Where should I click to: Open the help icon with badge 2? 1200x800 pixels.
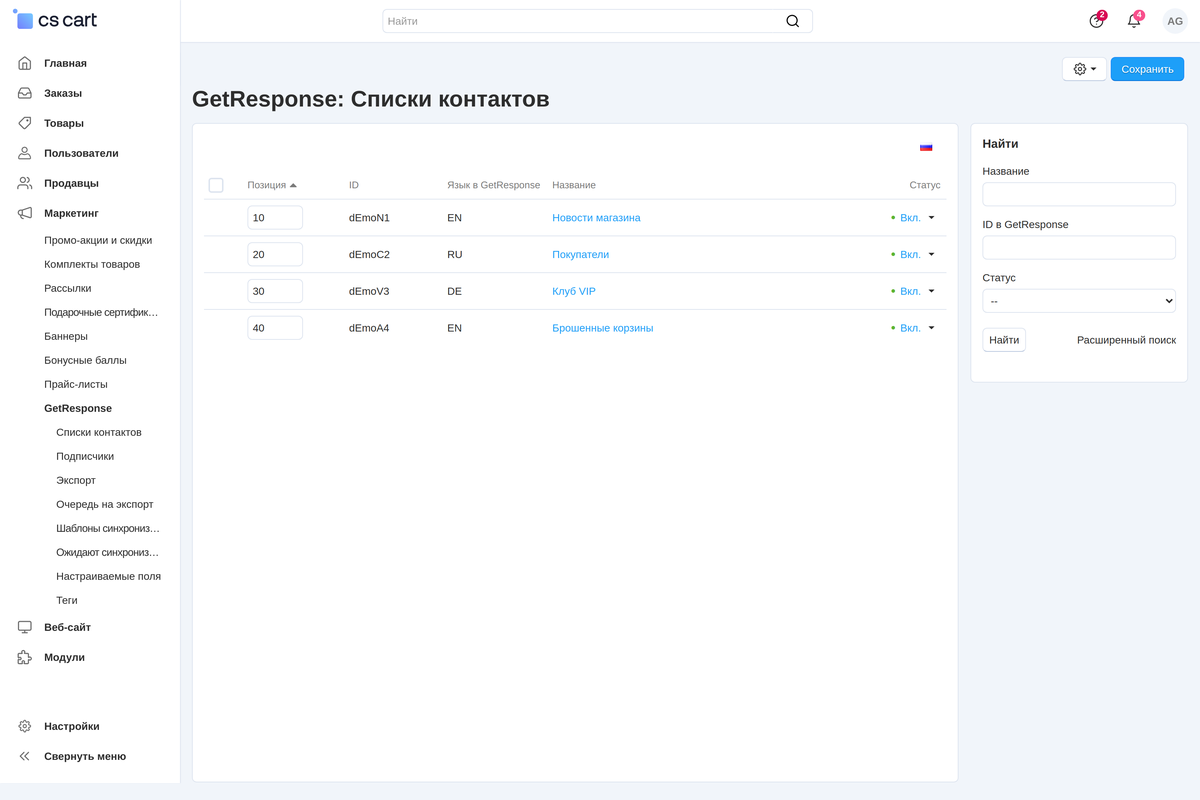pyautogui.click(x=1097, y=21)
